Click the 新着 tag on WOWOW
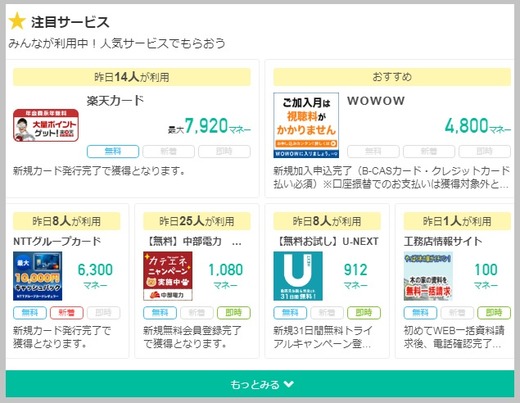 (x=429, y=152)
